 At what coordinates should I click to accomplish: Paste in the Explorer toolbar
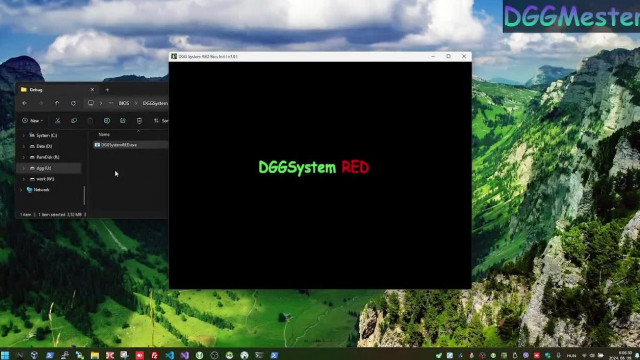tap(90, 121)
